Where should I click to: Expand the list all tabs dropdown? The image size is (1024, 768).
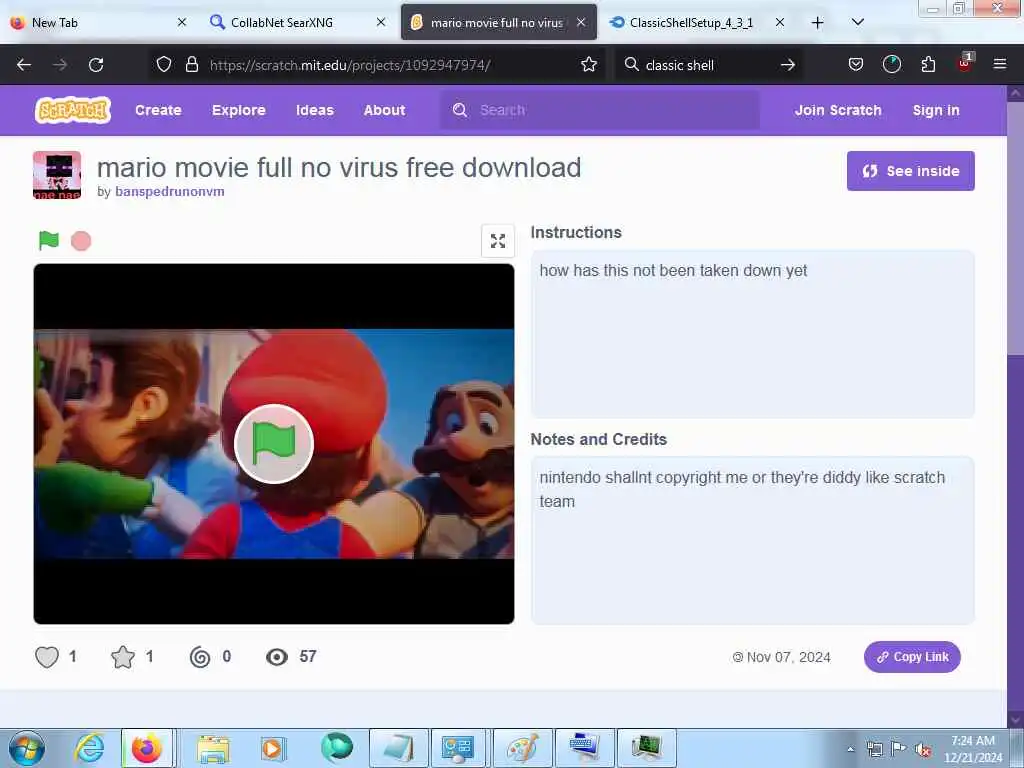(x=858, y=22)
